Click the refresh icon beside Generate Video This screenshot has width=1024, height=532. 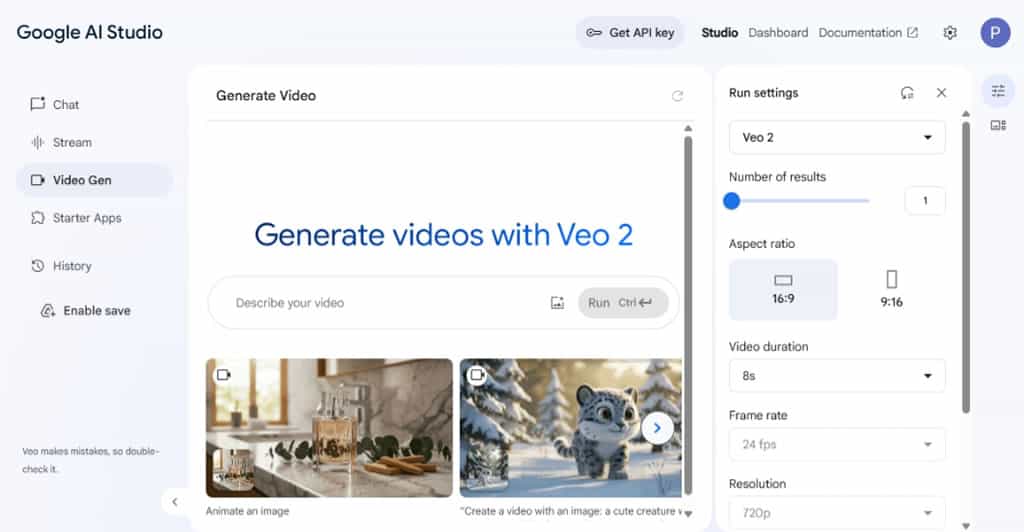tap(677, 96)
